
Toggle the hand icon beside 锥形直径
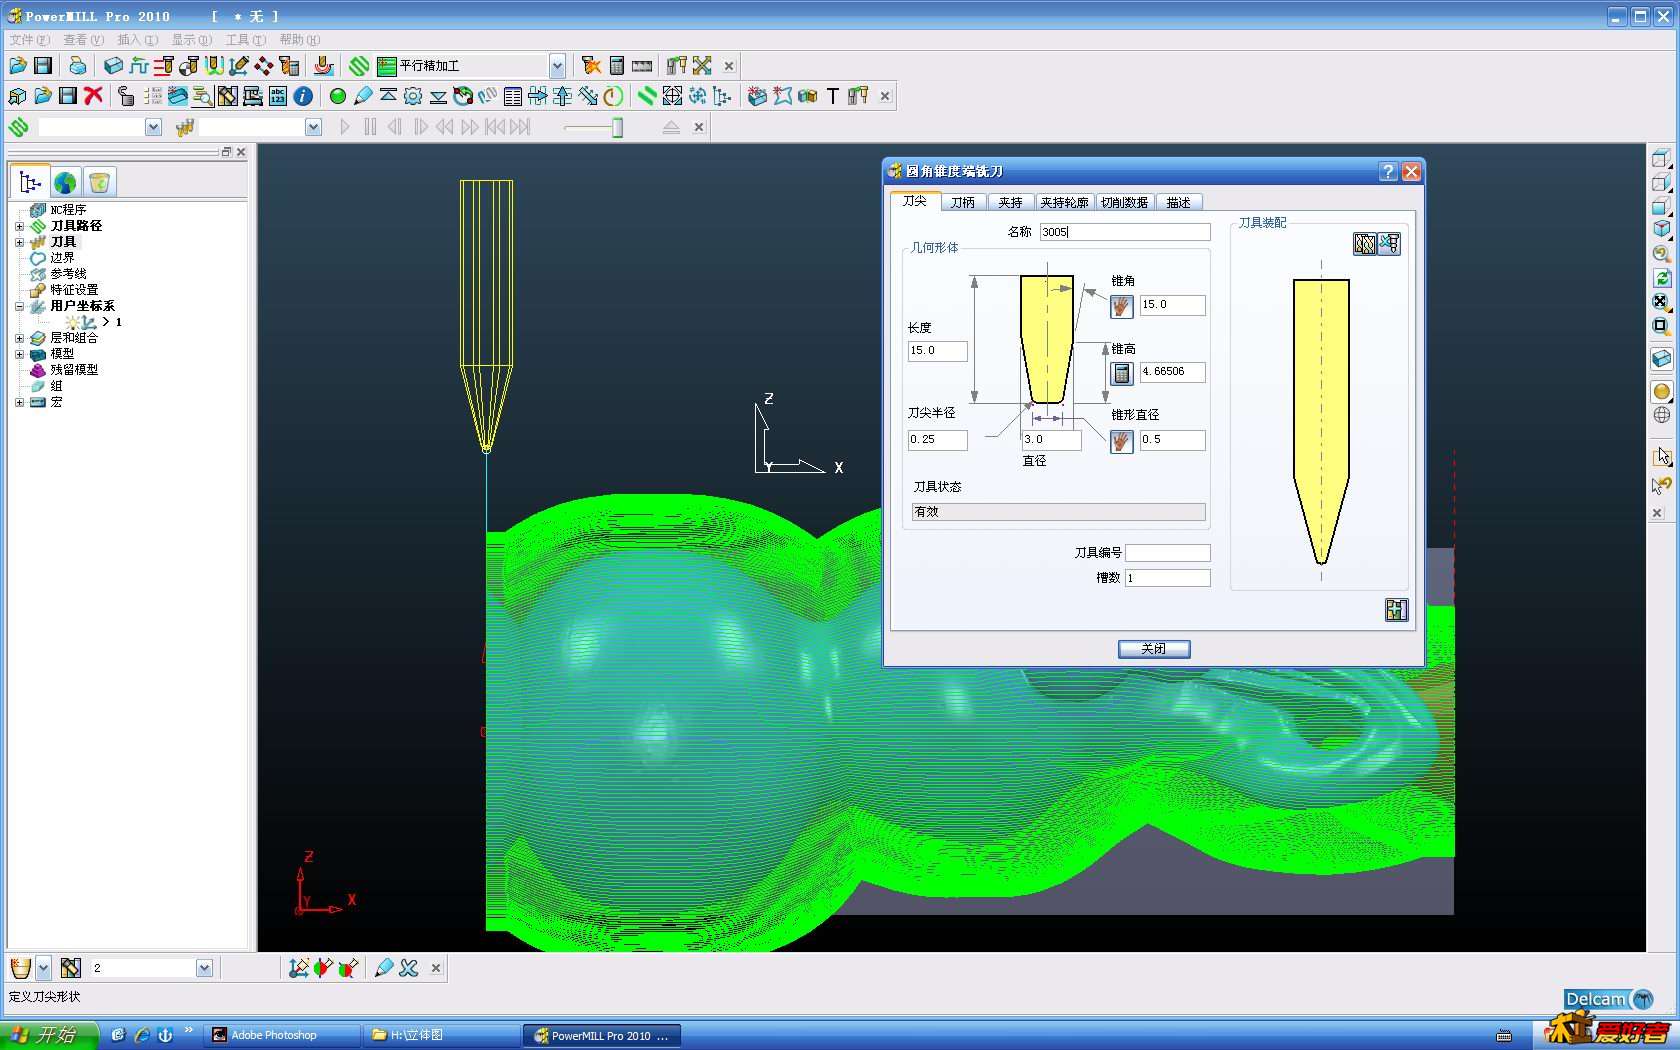pos(1121,441)
